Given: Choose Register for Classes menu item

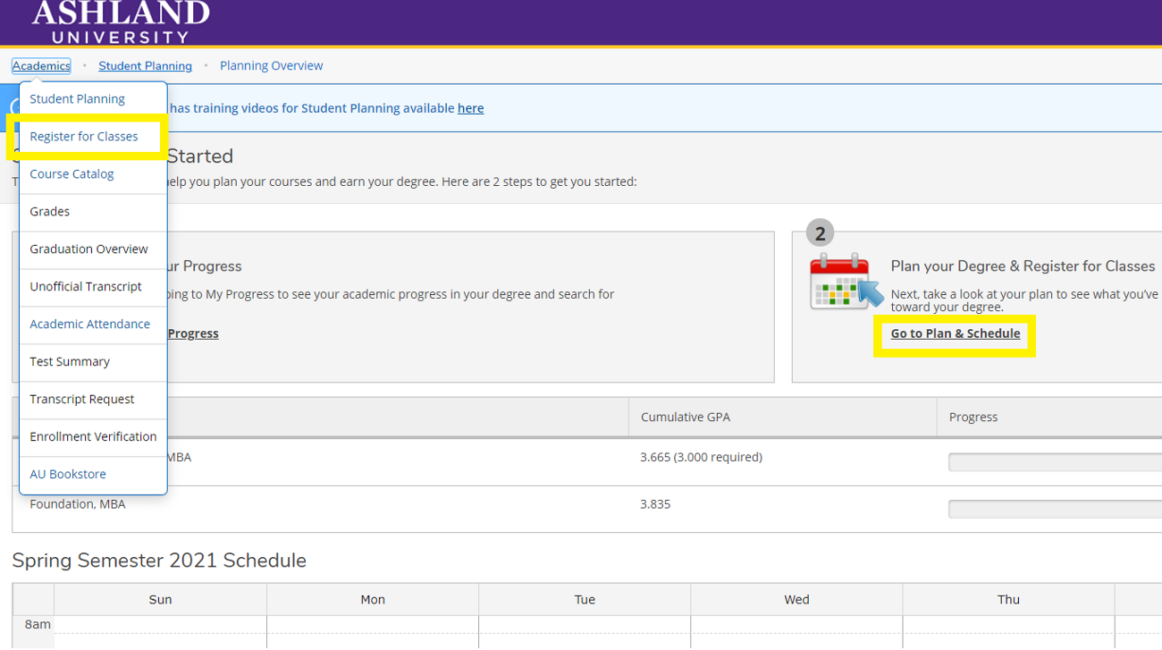Looking at the screenshot, I should click(x=84, y=137).
